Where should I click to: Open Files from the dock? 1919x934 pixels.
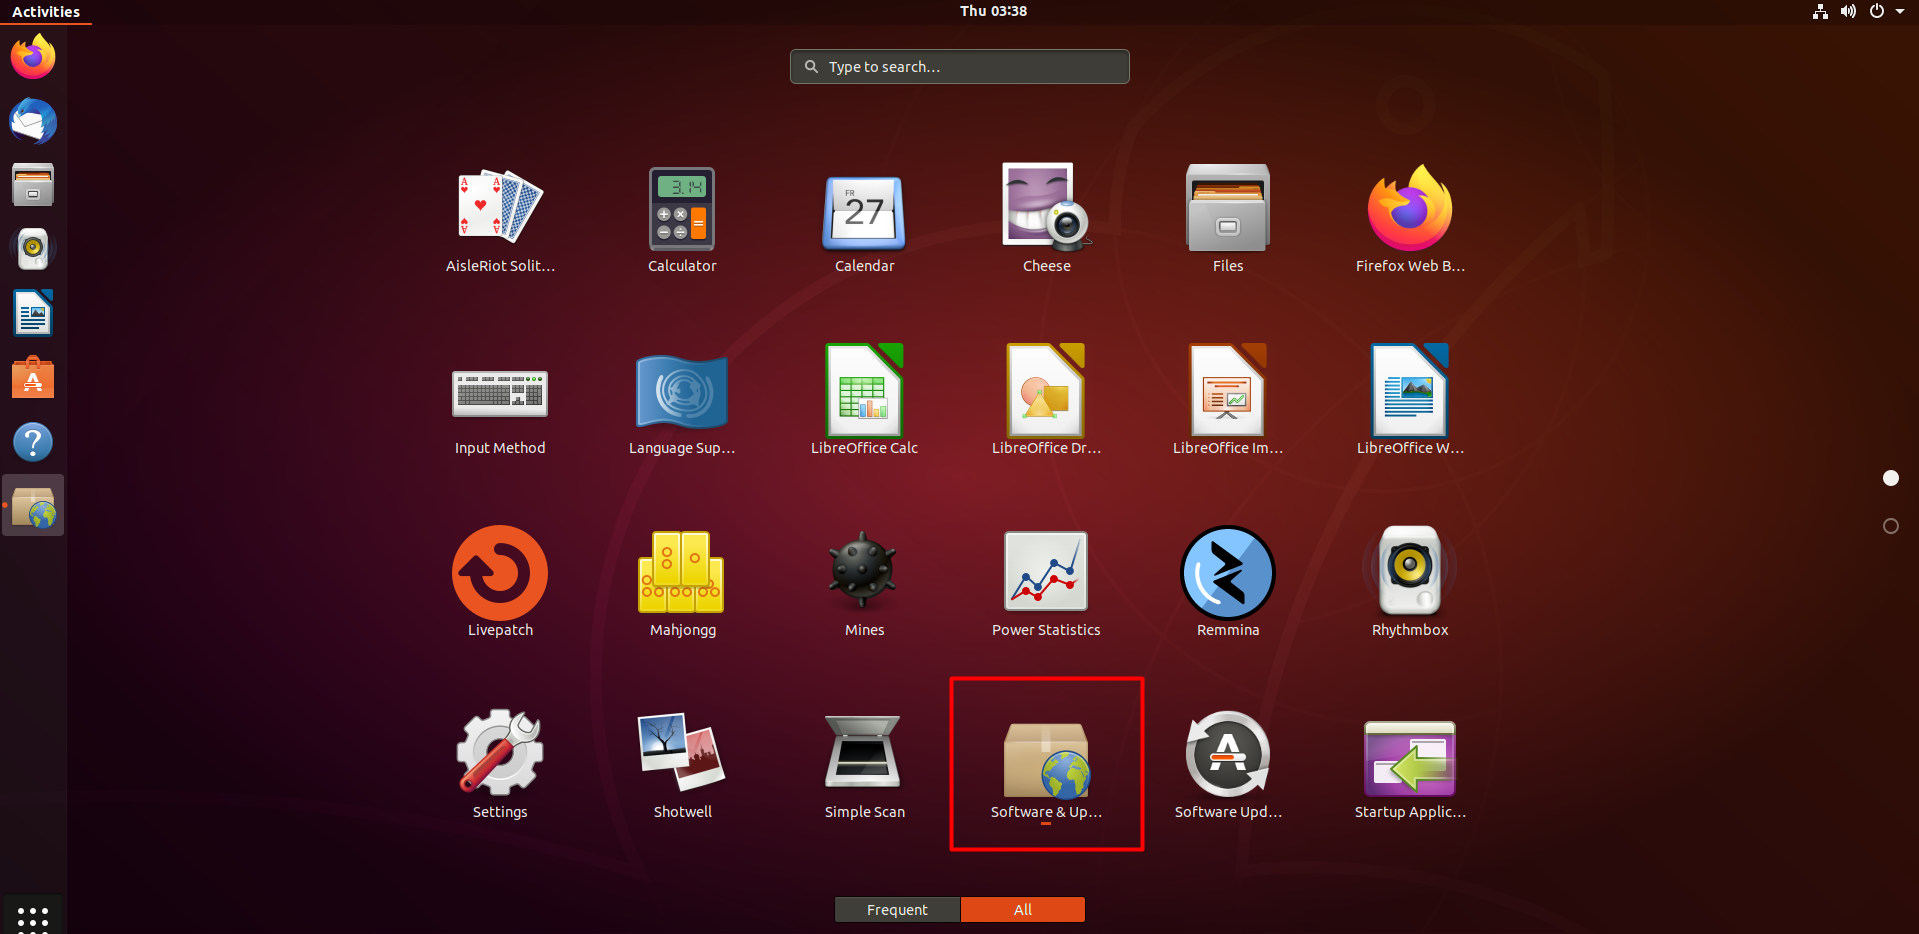coord(33,185)
